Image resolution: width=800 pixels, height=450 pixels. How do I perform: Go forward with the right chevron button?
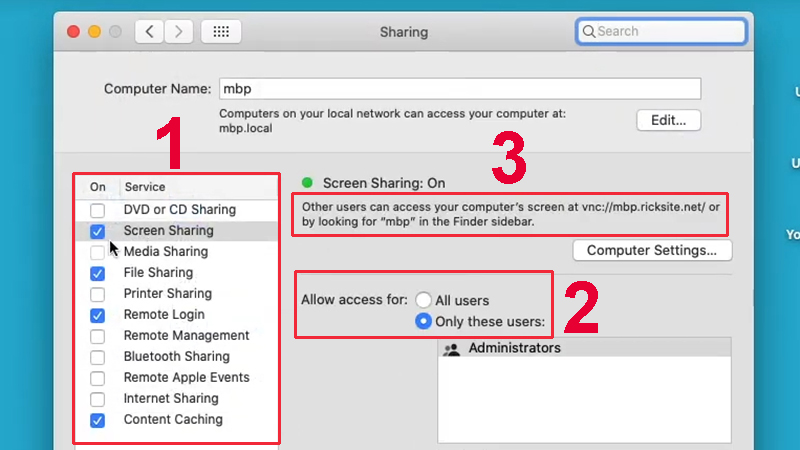coord(179,32)
